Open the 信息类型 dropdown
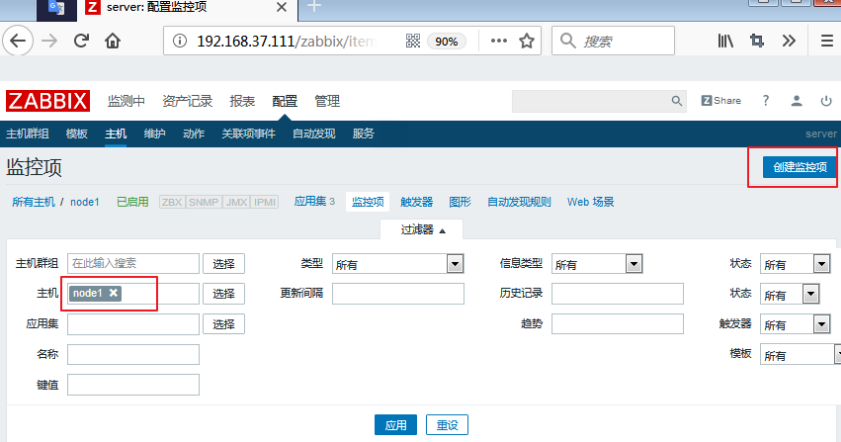 pyautogui.click(x=596, y=263)
